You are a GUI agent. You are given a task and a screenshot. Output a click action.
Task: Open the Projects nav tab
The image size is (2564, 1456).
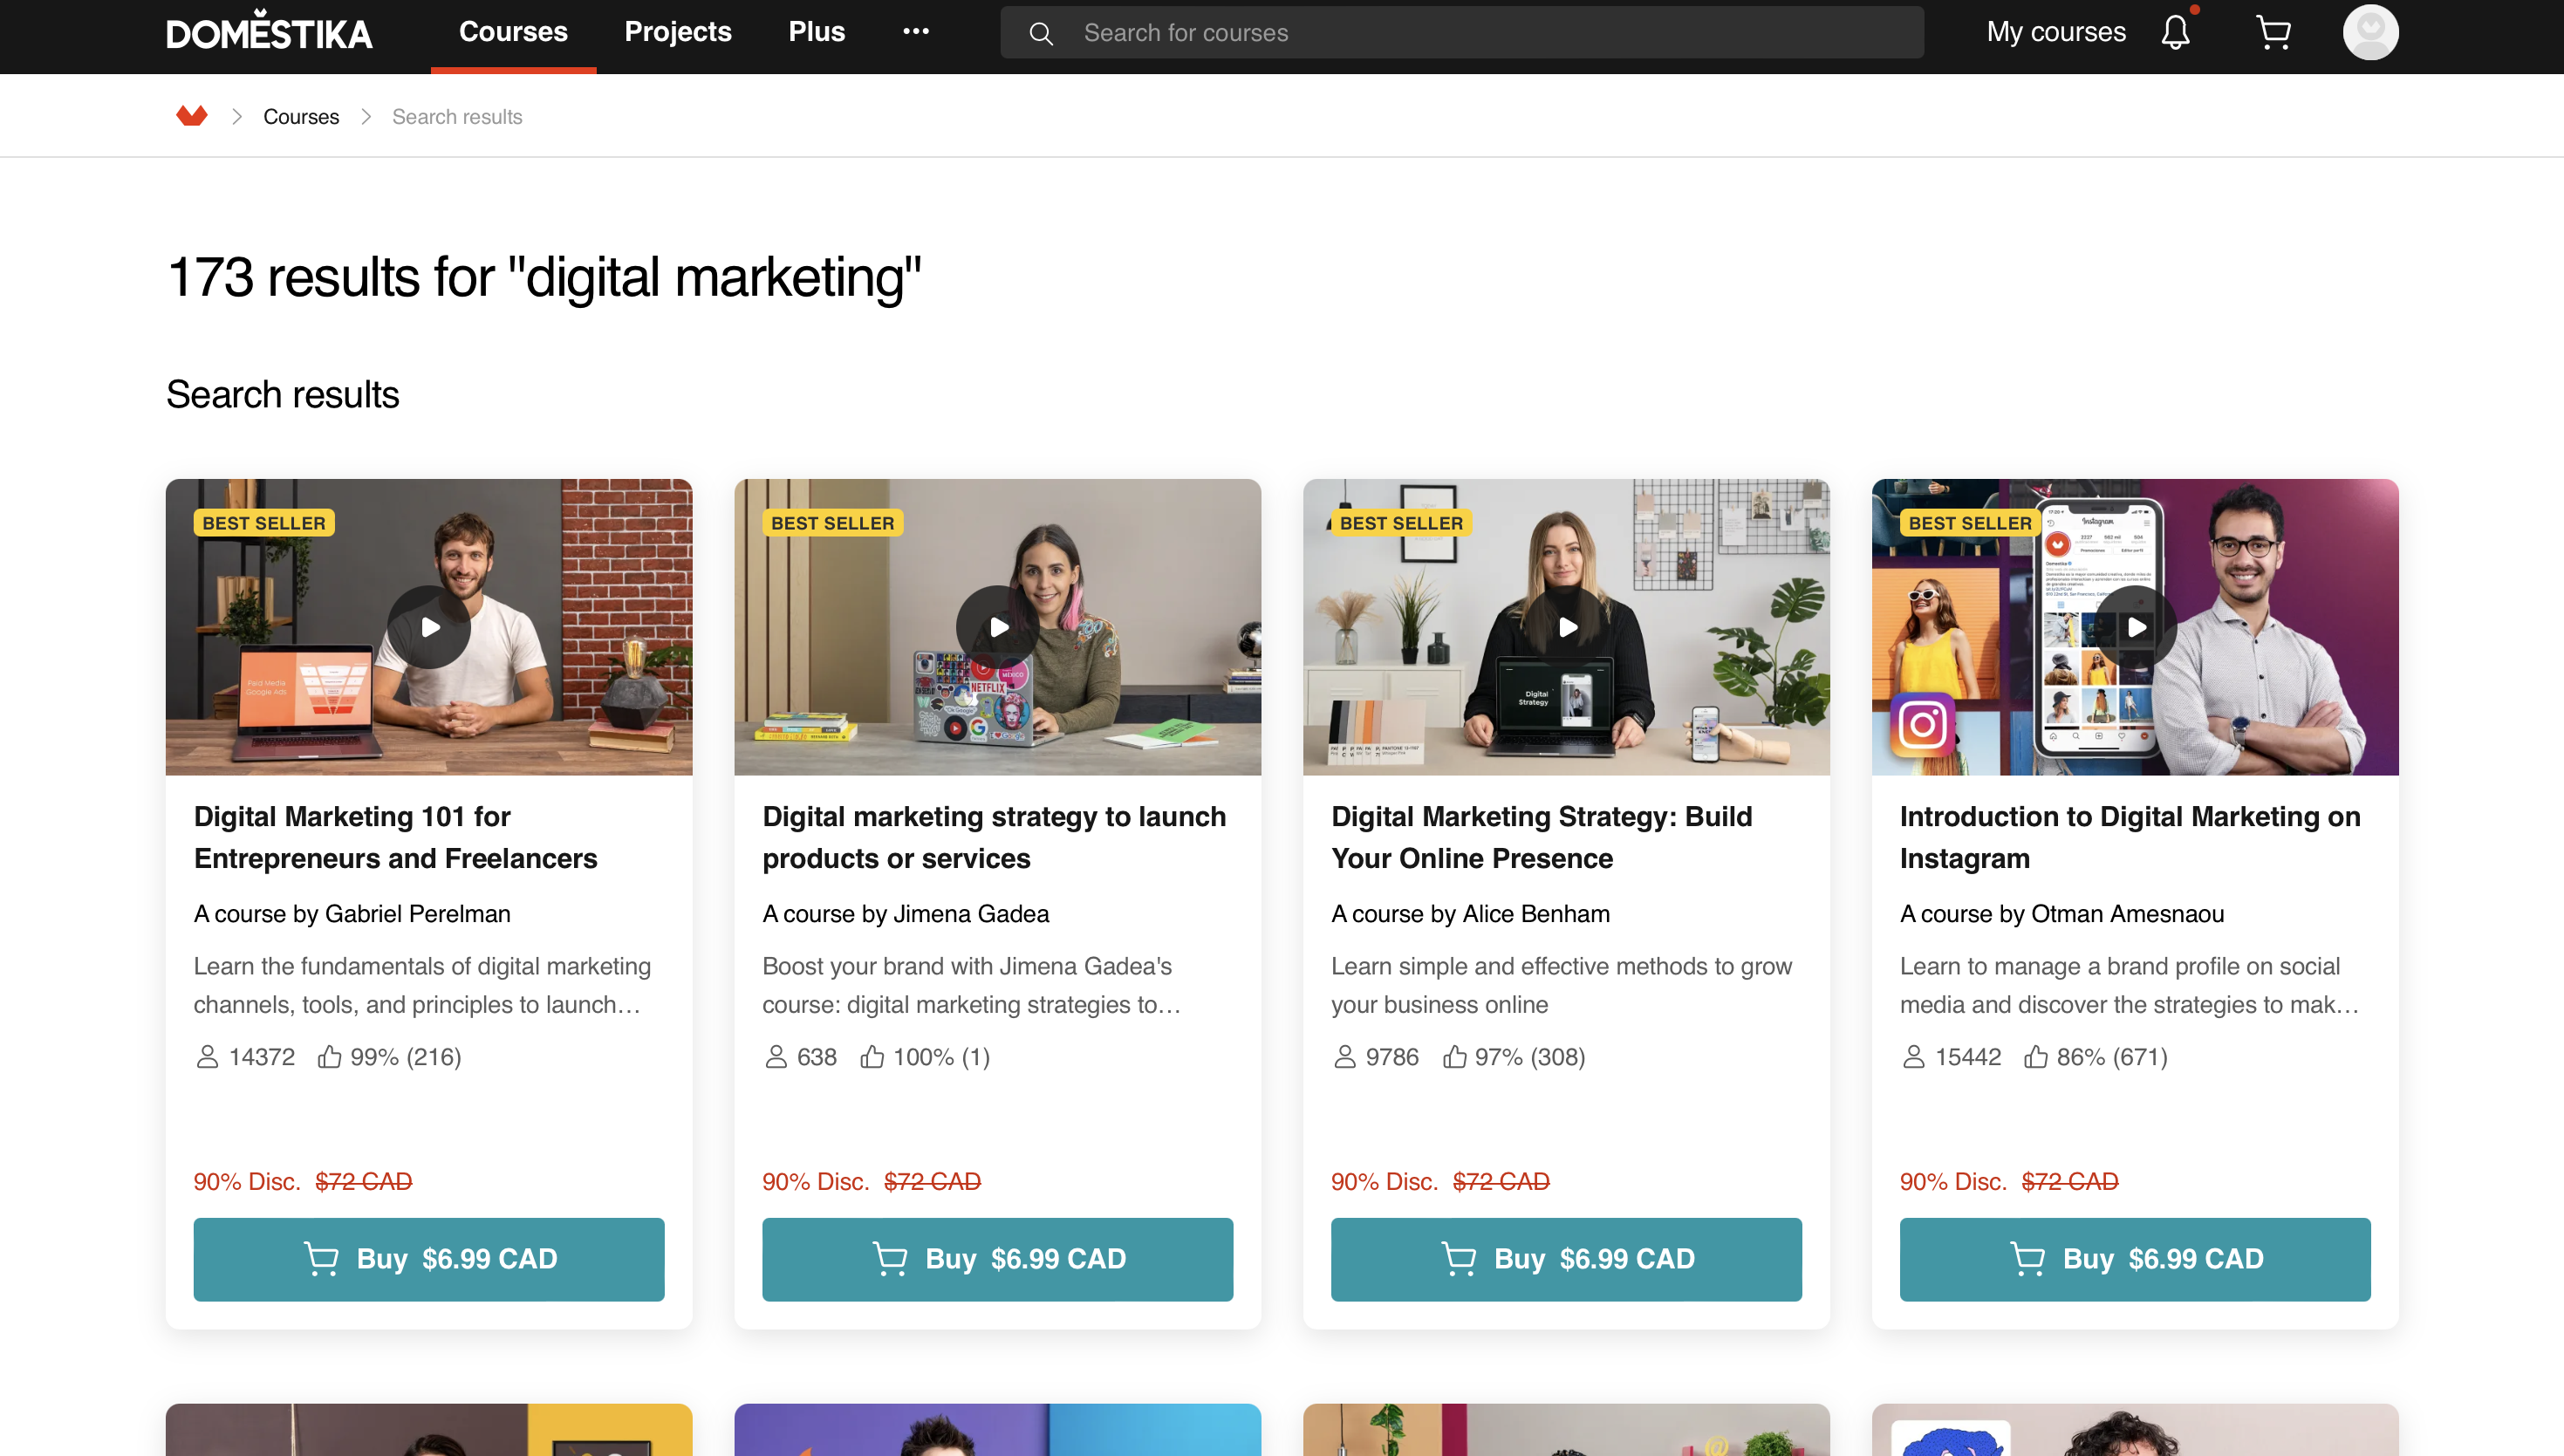[x=677, y=32]
